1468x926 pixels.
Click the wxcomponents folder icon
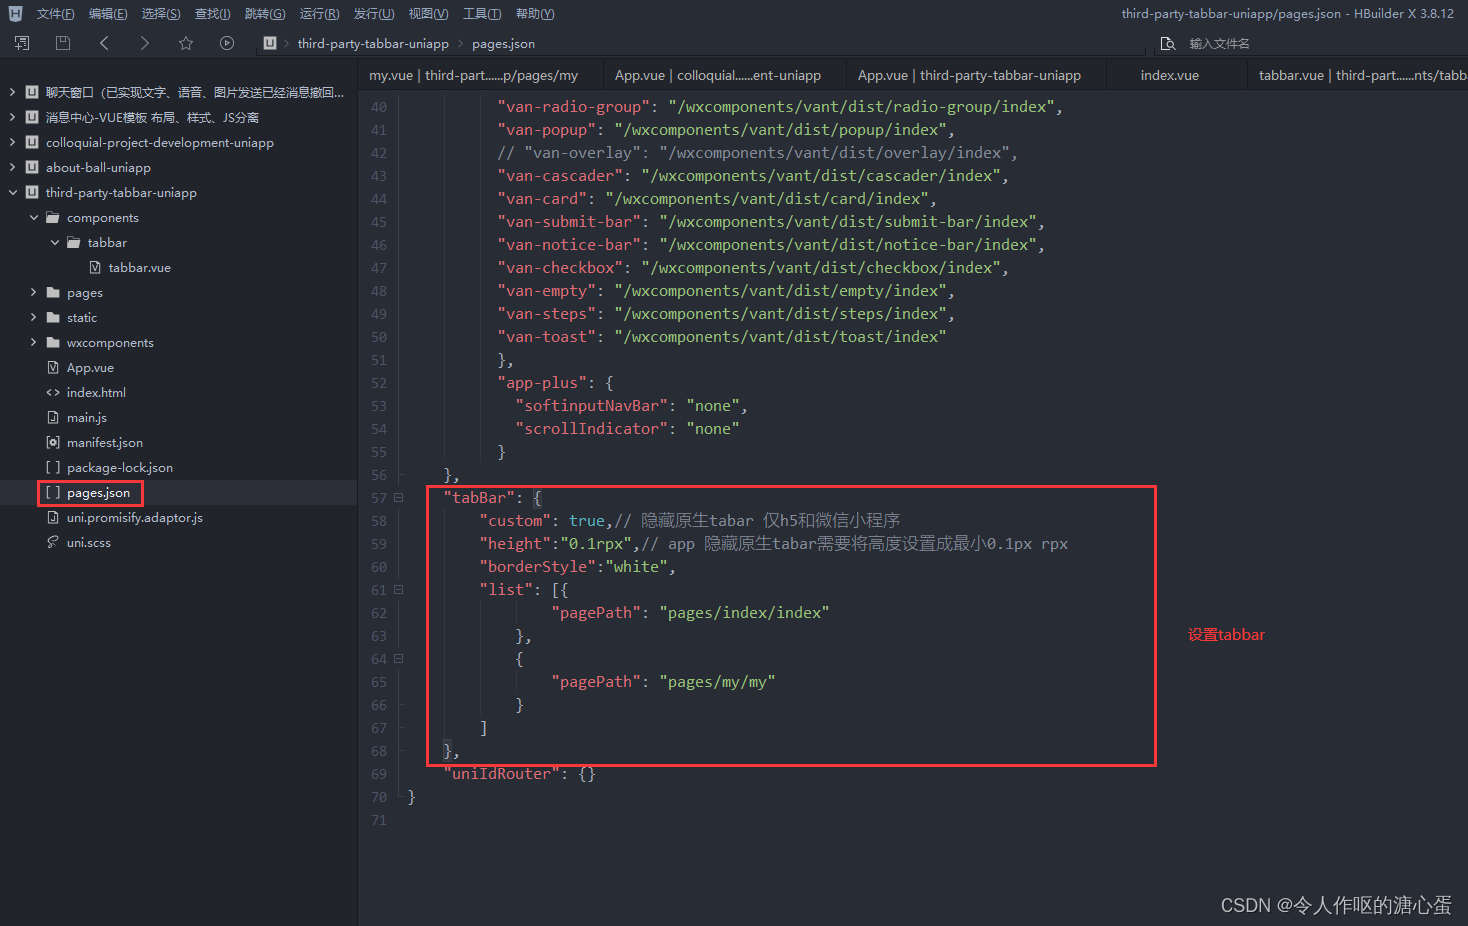(x=53, y=342)
